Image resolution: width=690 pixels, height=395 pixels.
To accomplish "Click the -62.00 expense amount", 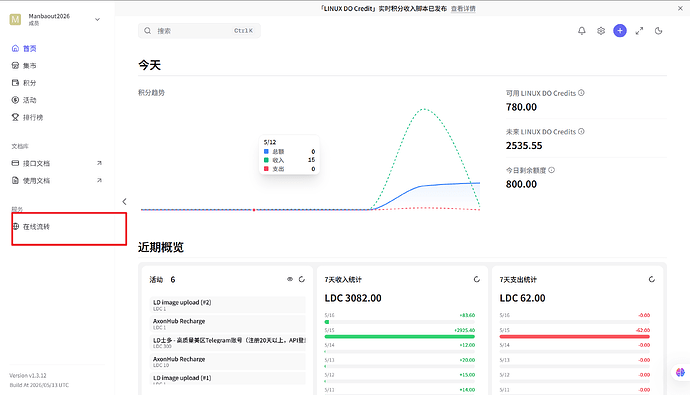I will (643, 330).
